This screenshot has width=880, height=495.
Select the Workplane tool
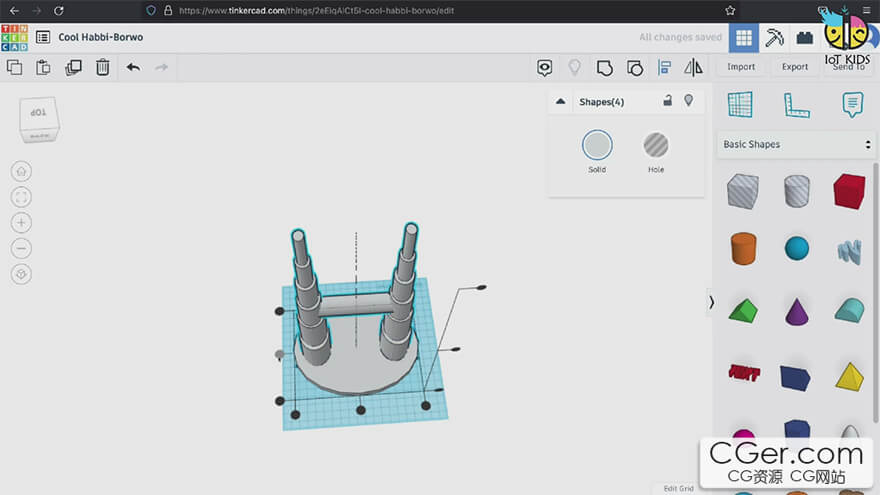(x=740, y=104)
